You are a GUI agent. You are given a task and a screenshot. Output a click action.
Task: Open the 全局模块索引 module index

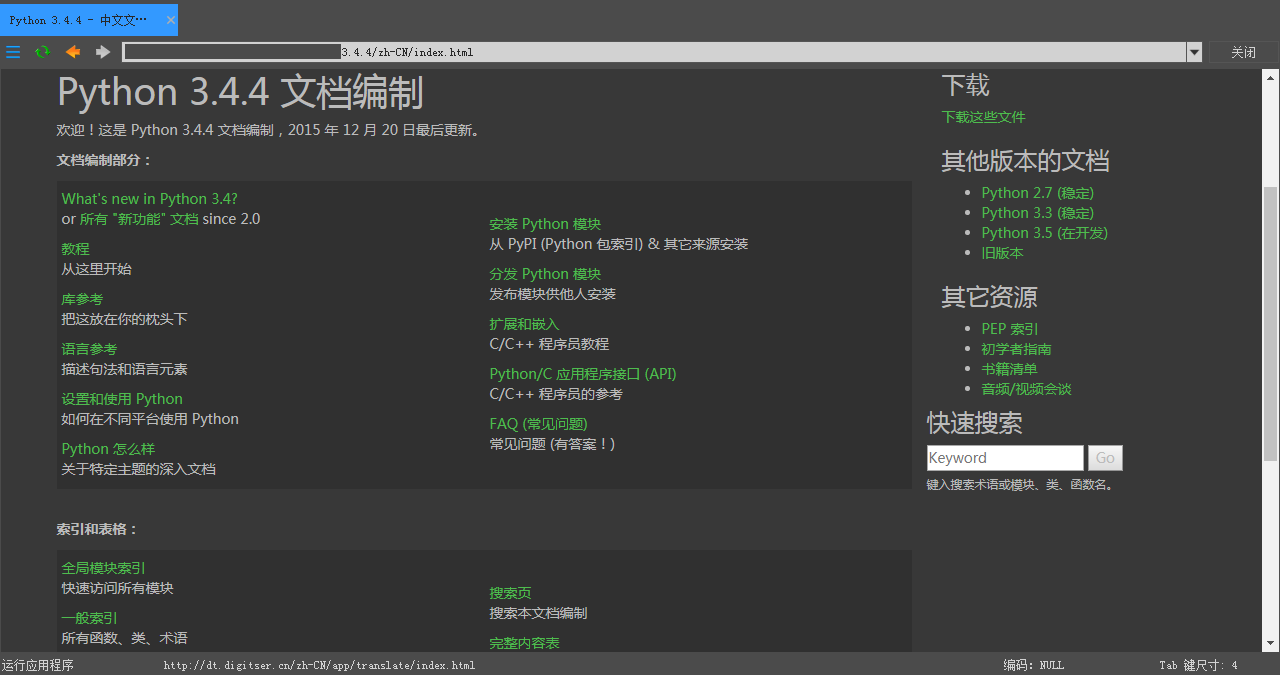tap(103, 567)
